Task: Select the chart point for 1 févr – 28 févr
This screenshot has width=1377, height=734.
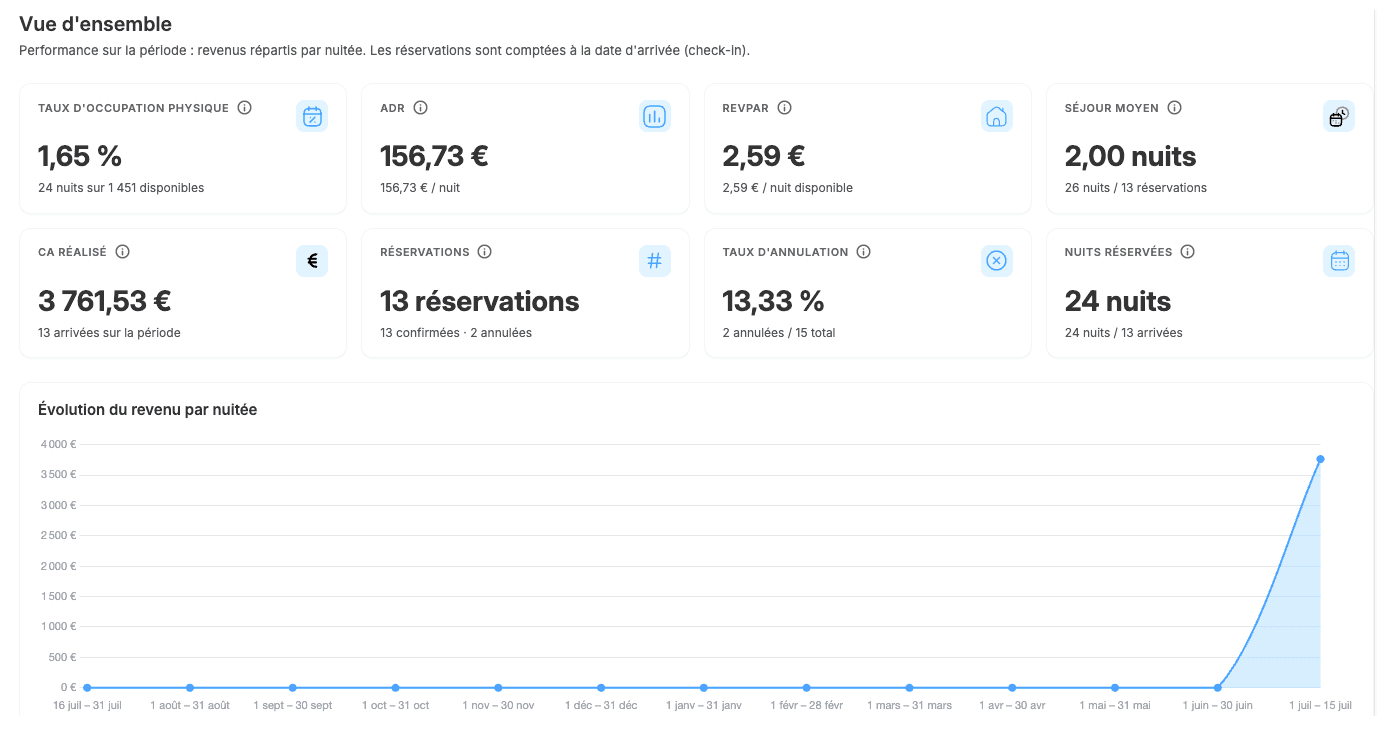Action: pos(806,688)
